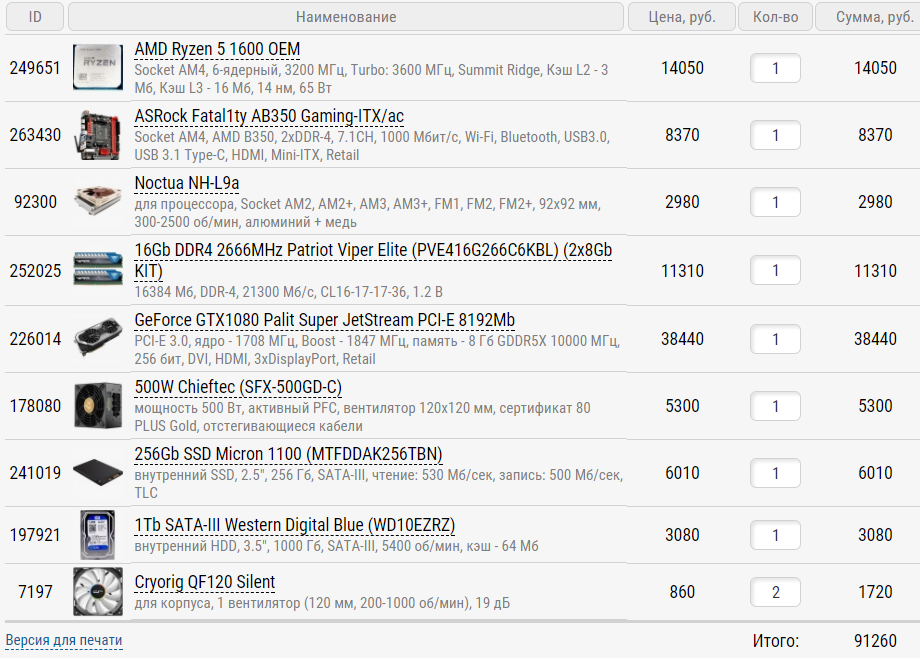Click the 'Цена, руб.' column header

[x=682, y=16]
